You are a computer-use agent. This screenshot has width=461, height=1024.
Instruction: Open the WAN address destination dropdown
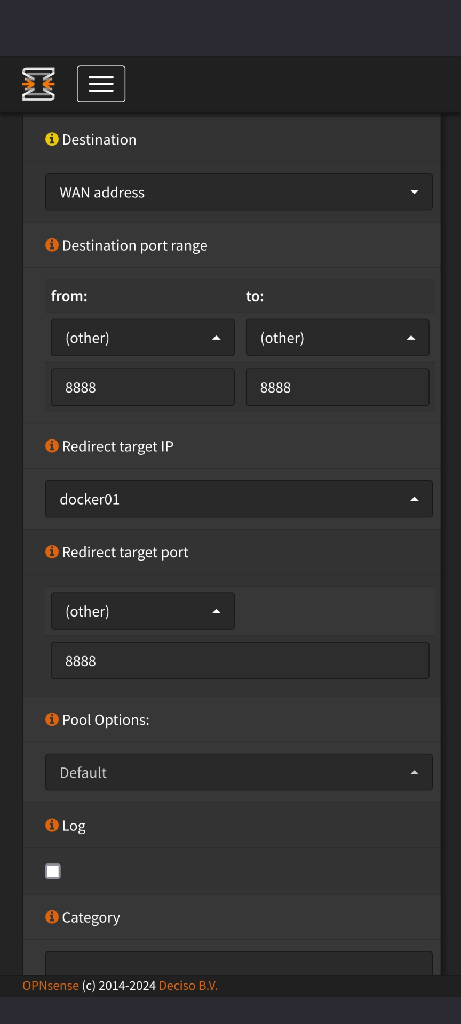pos(239,192)
